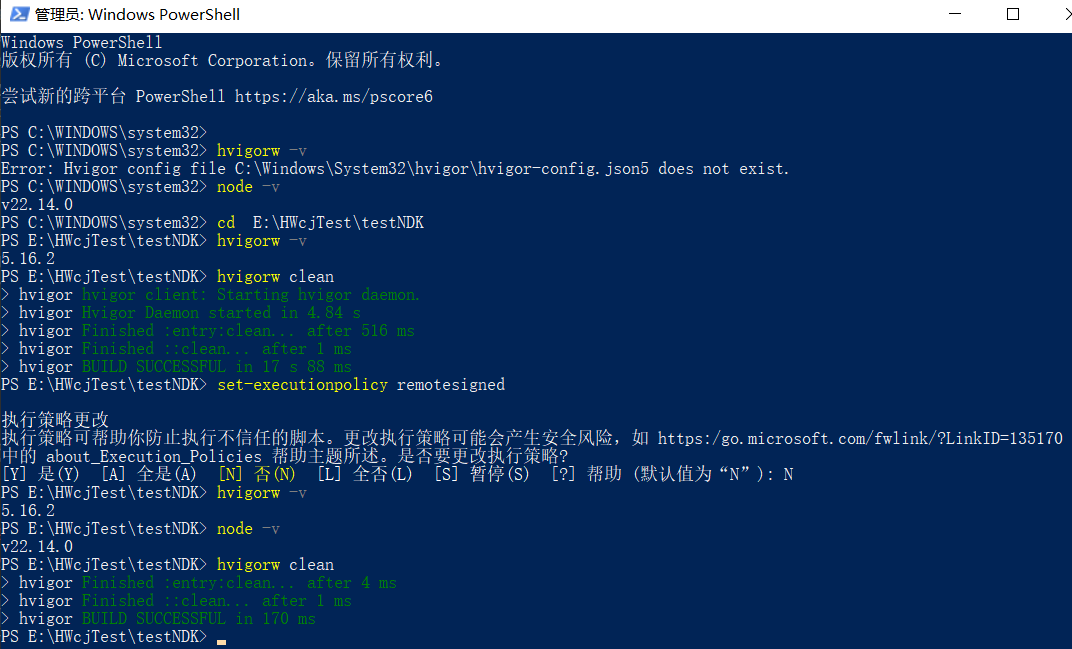Click the Error hvigor-config.json5 message line
The height and width of the screenshot is (649, 1072).
point(395,168)
